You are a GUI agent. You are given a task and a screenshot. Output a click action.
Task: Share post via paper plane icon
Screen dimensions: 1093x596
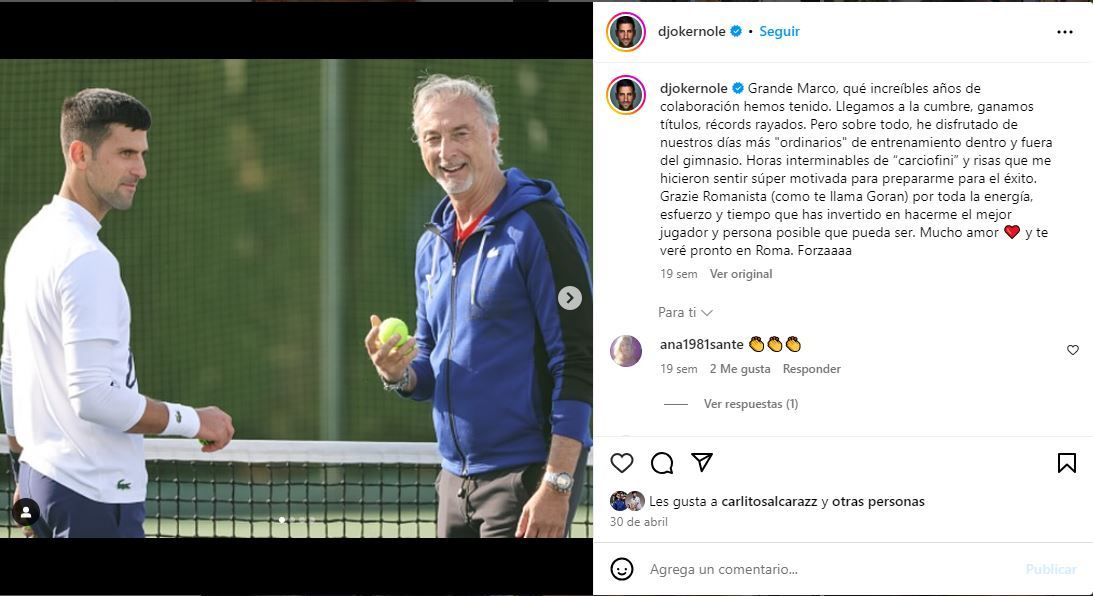pos(702,462)
